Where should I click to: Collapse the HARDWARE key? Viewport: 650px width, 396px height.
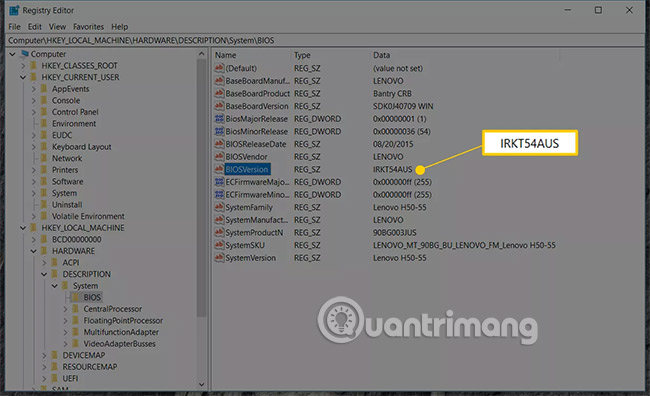(x=34, y=251)
